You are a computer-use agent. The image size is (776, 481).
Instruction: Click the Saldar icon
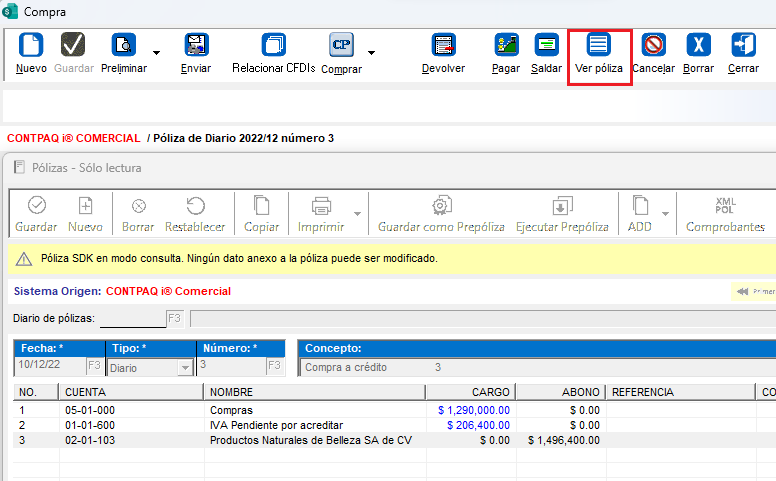[546, 46]
